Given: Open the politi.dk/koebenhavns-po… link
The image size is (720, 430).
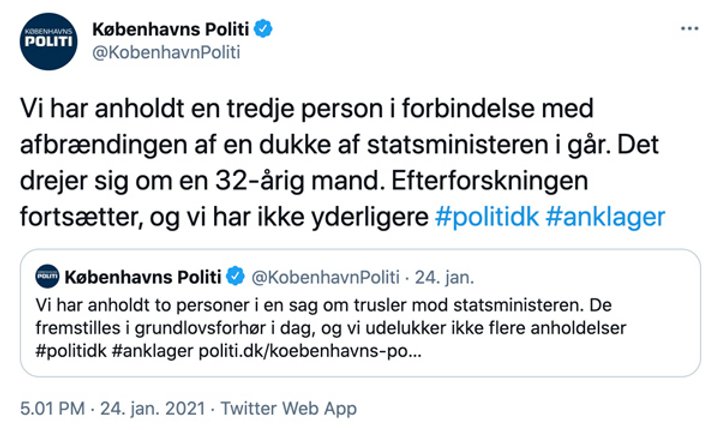Looking at the screenshot, I should tap(309, 351).
